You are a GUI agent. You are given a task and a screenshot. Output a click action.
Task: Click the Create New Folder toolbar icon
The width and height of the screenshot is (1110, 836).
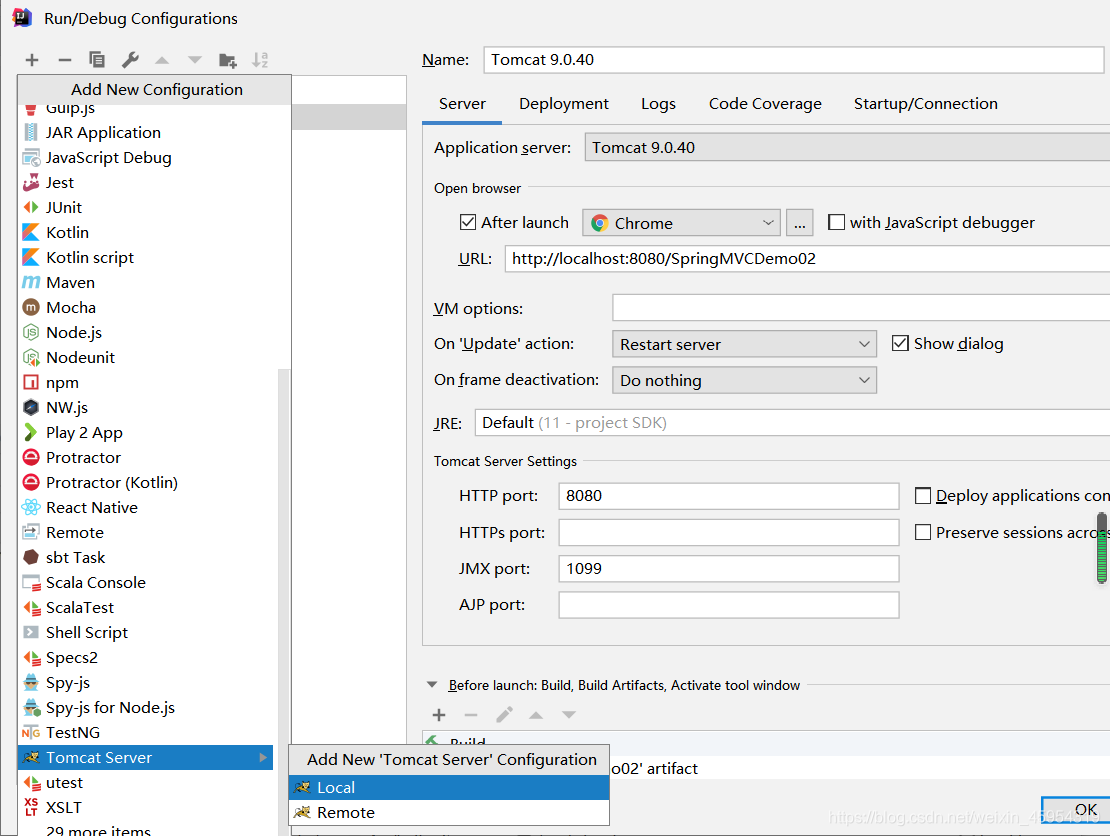pyautogui.click(x=227, y=60)
